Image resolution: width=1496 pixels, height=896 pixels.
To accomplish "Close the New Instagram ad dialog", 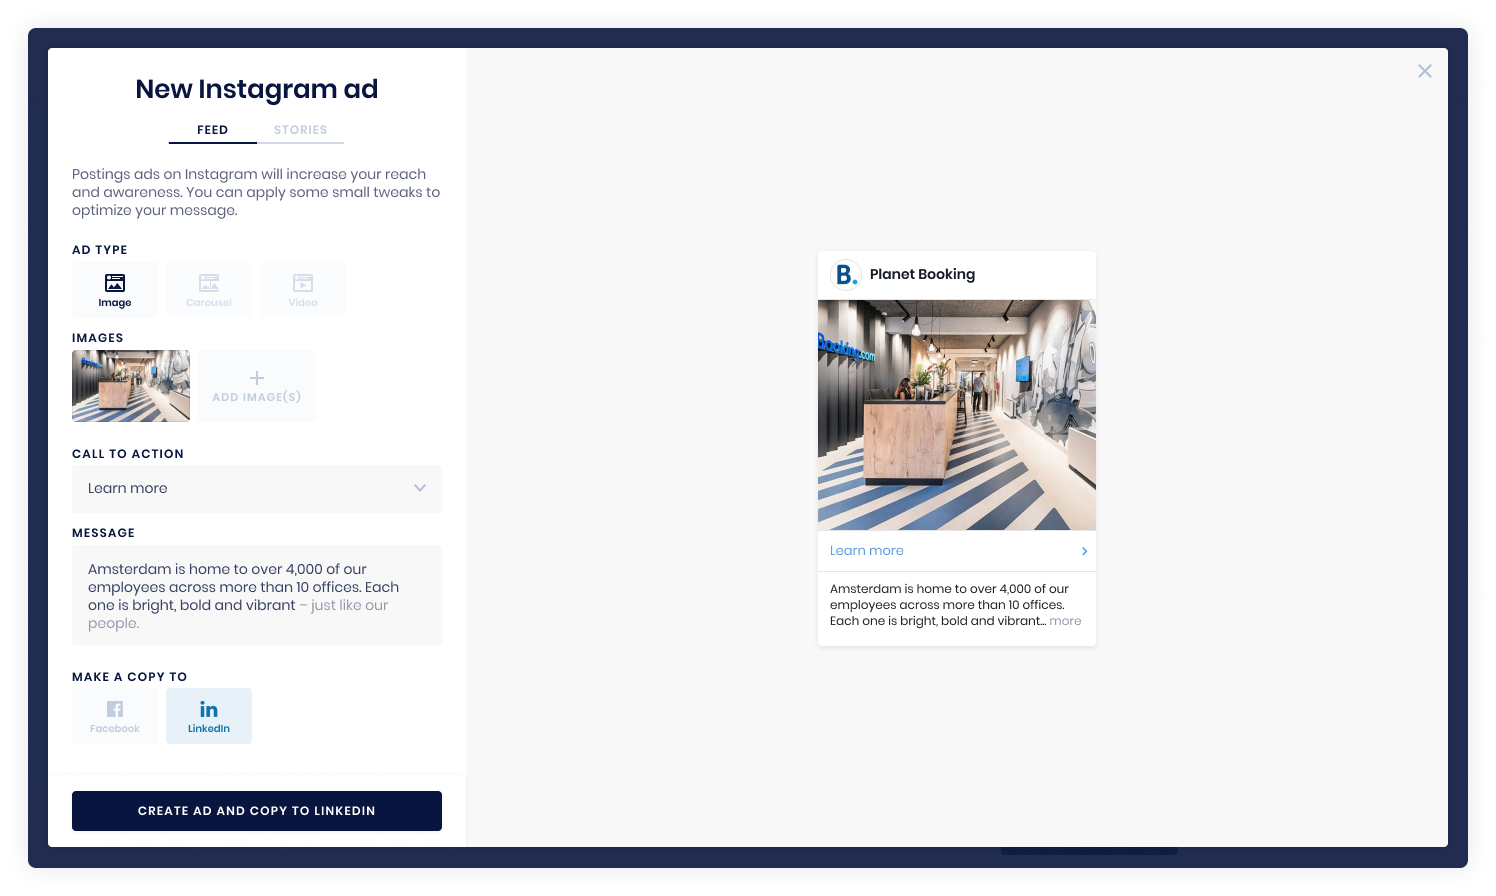I will [x=1425, y=71].
